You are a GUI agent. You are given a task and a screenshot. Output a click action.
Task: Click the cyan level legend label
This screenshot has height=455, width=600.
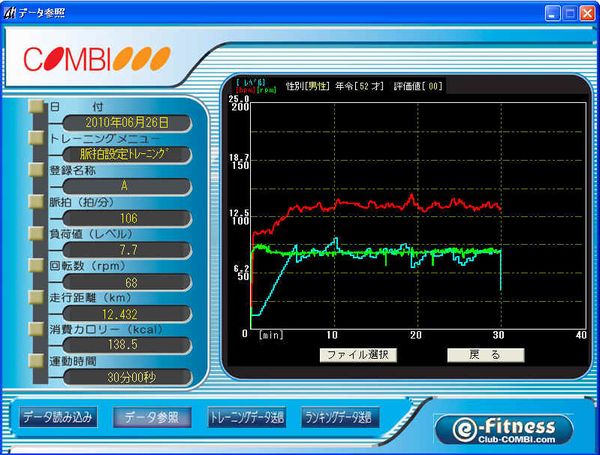tap(251, 82)
